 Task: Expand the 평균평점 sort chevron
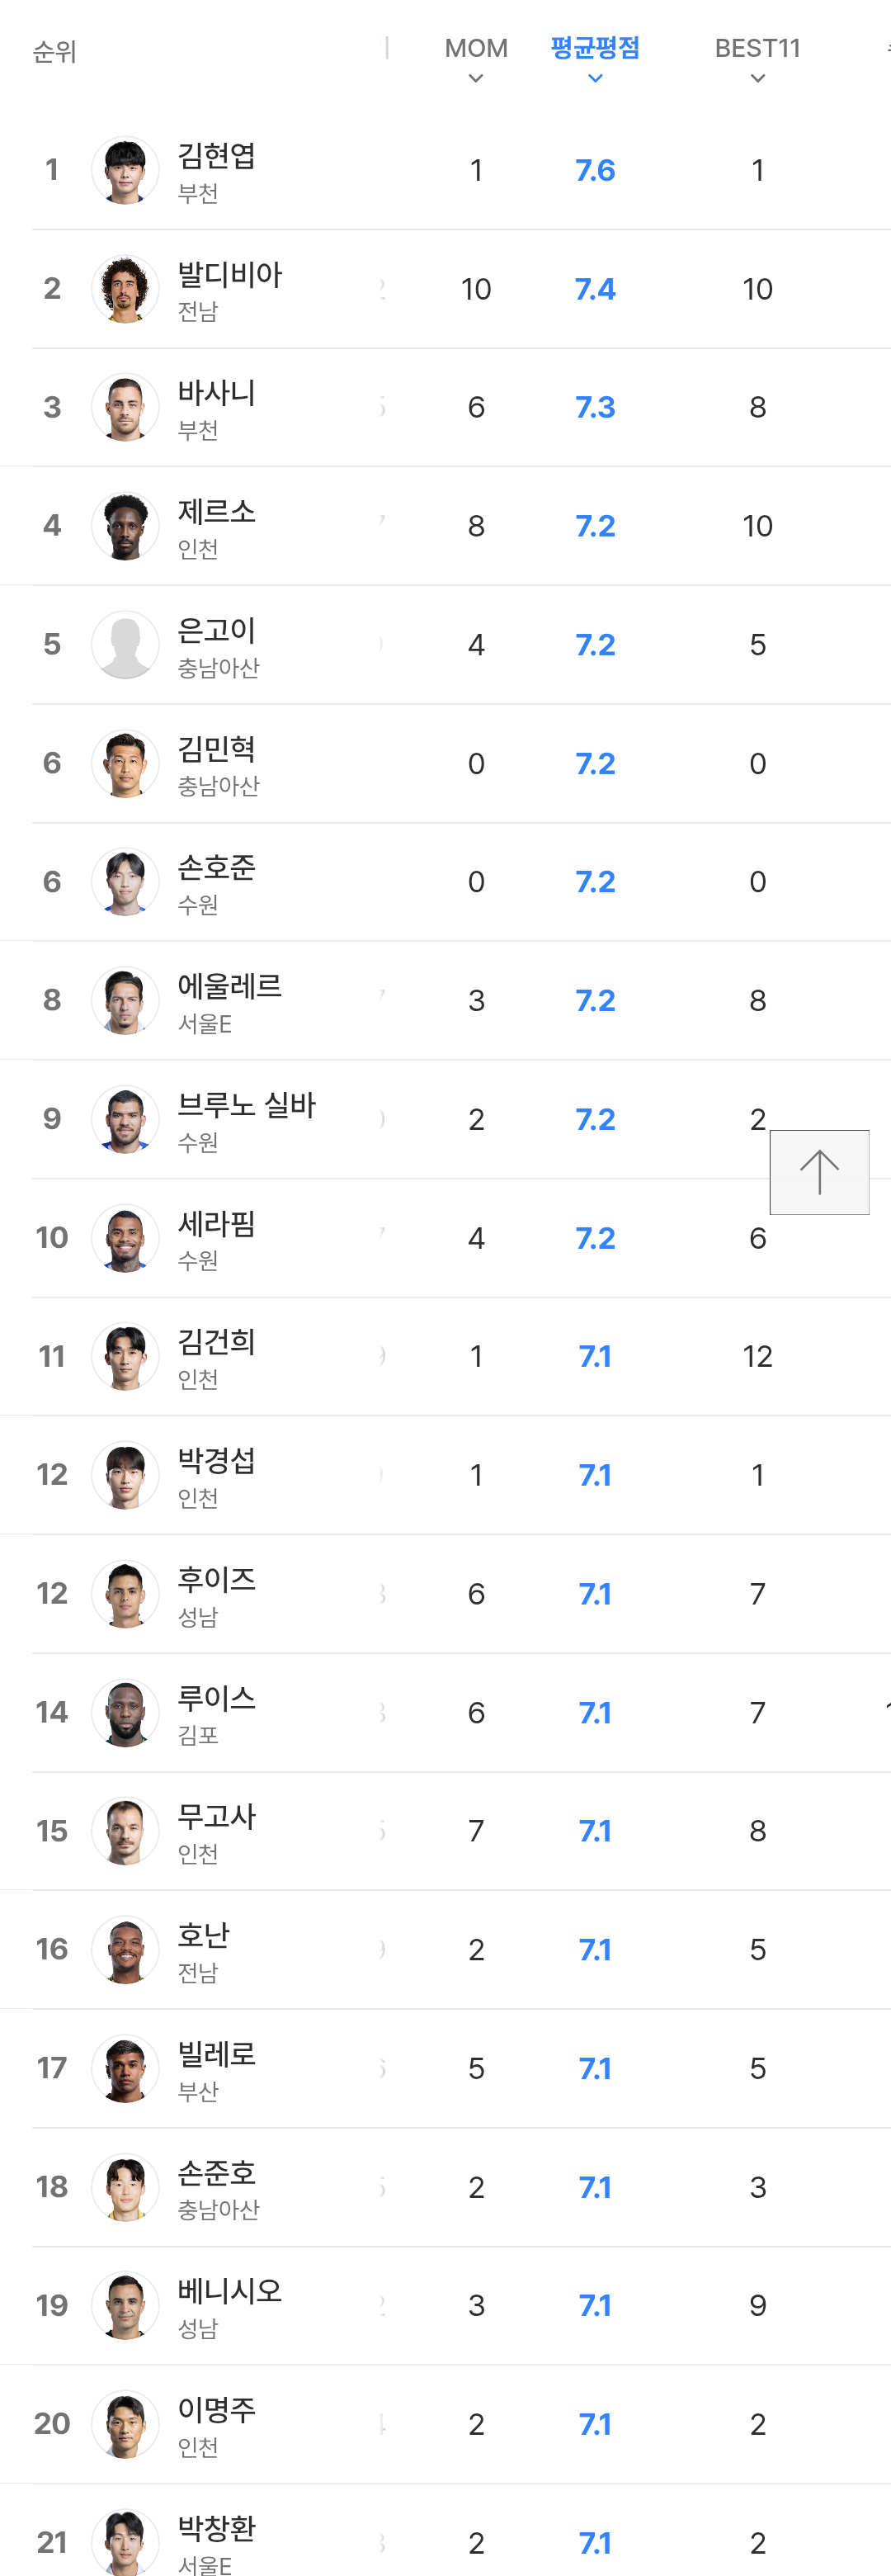pyautogui.click(x=595, y=79)
